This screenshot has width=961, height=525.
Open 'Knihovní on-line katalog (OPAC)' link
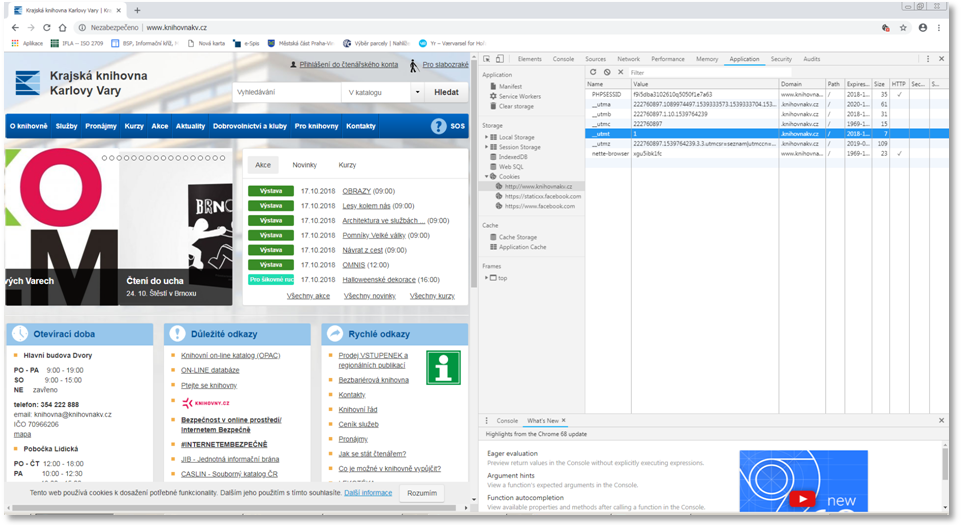click(x=230, y=355)
